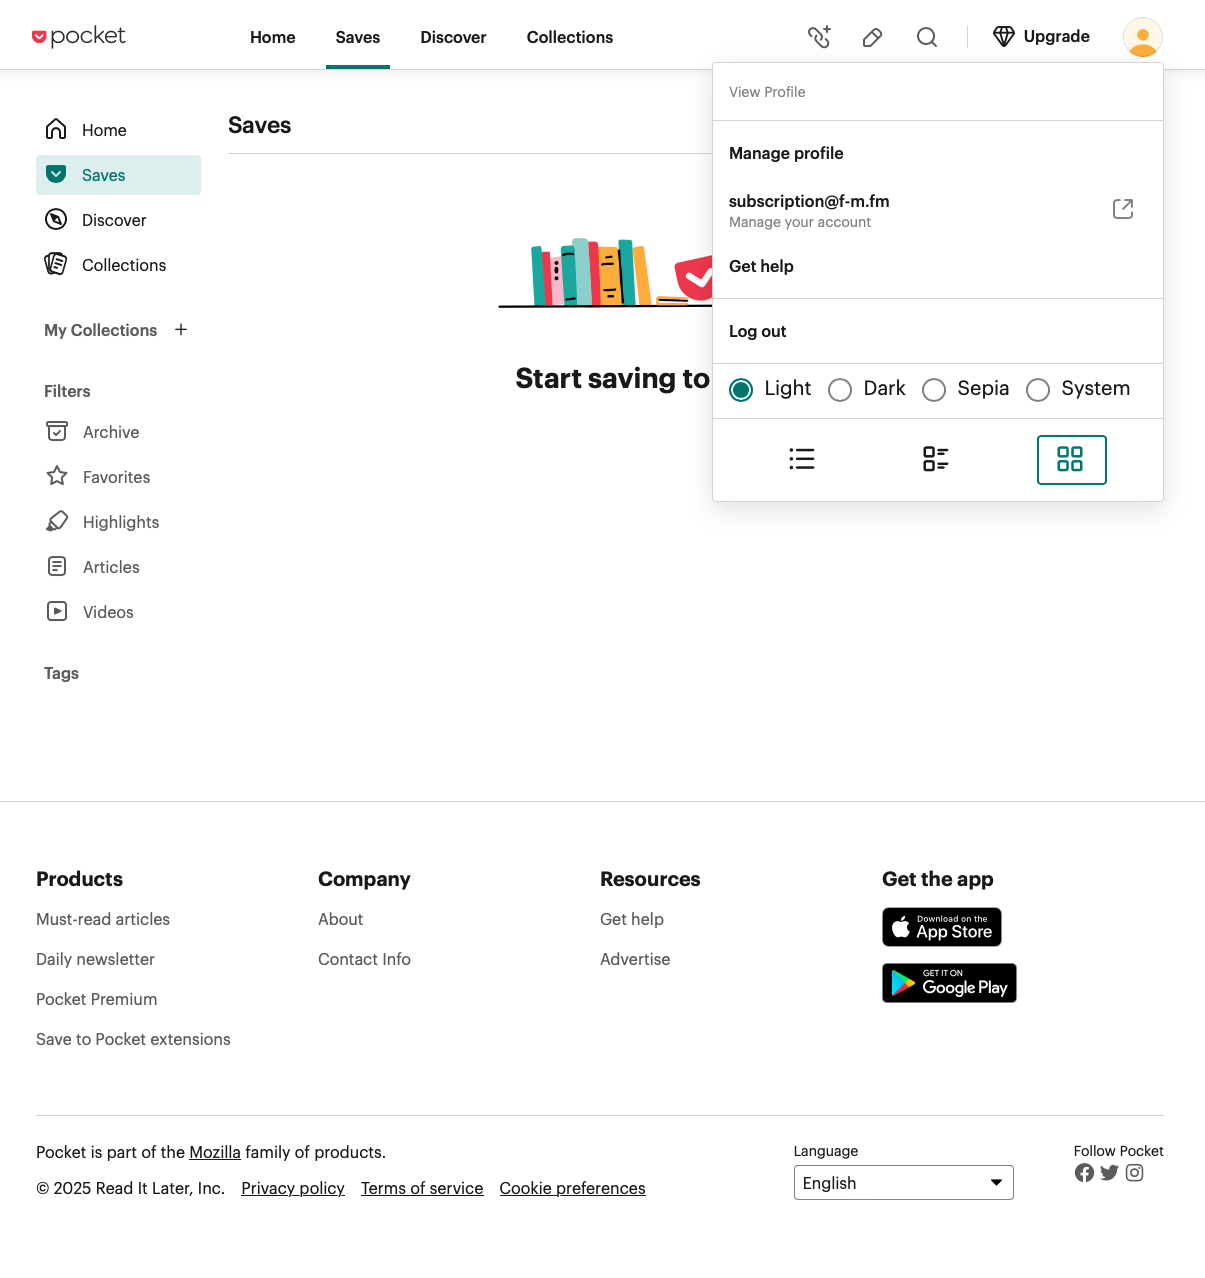Click Log out

click(757, 331)
